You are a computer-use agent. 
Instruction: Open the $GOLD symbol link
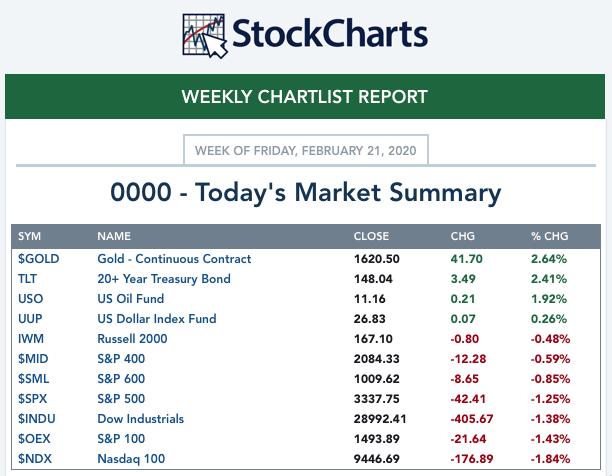coord(38,259)
